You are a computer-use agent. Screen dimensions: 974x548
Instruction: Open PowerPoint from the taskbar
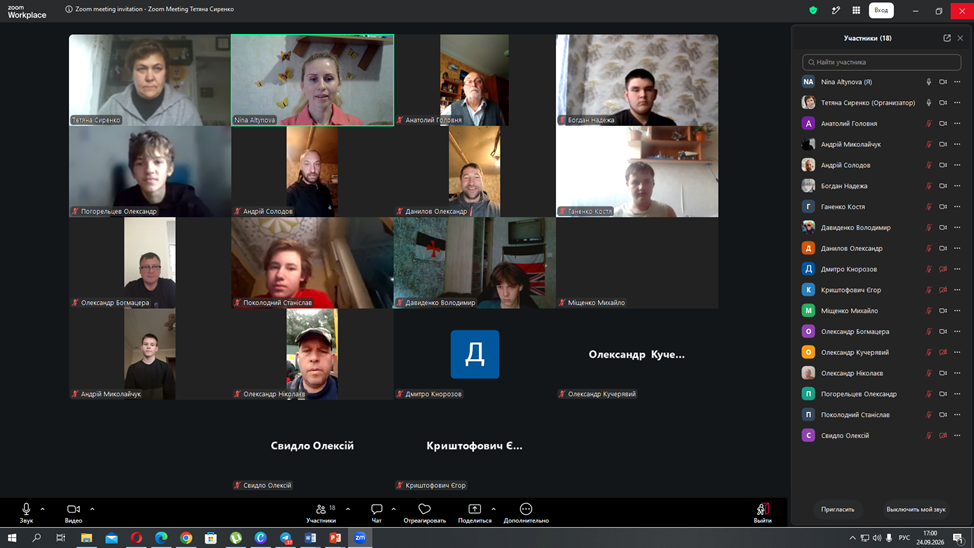pyautogui.click(x=335, y=538)
